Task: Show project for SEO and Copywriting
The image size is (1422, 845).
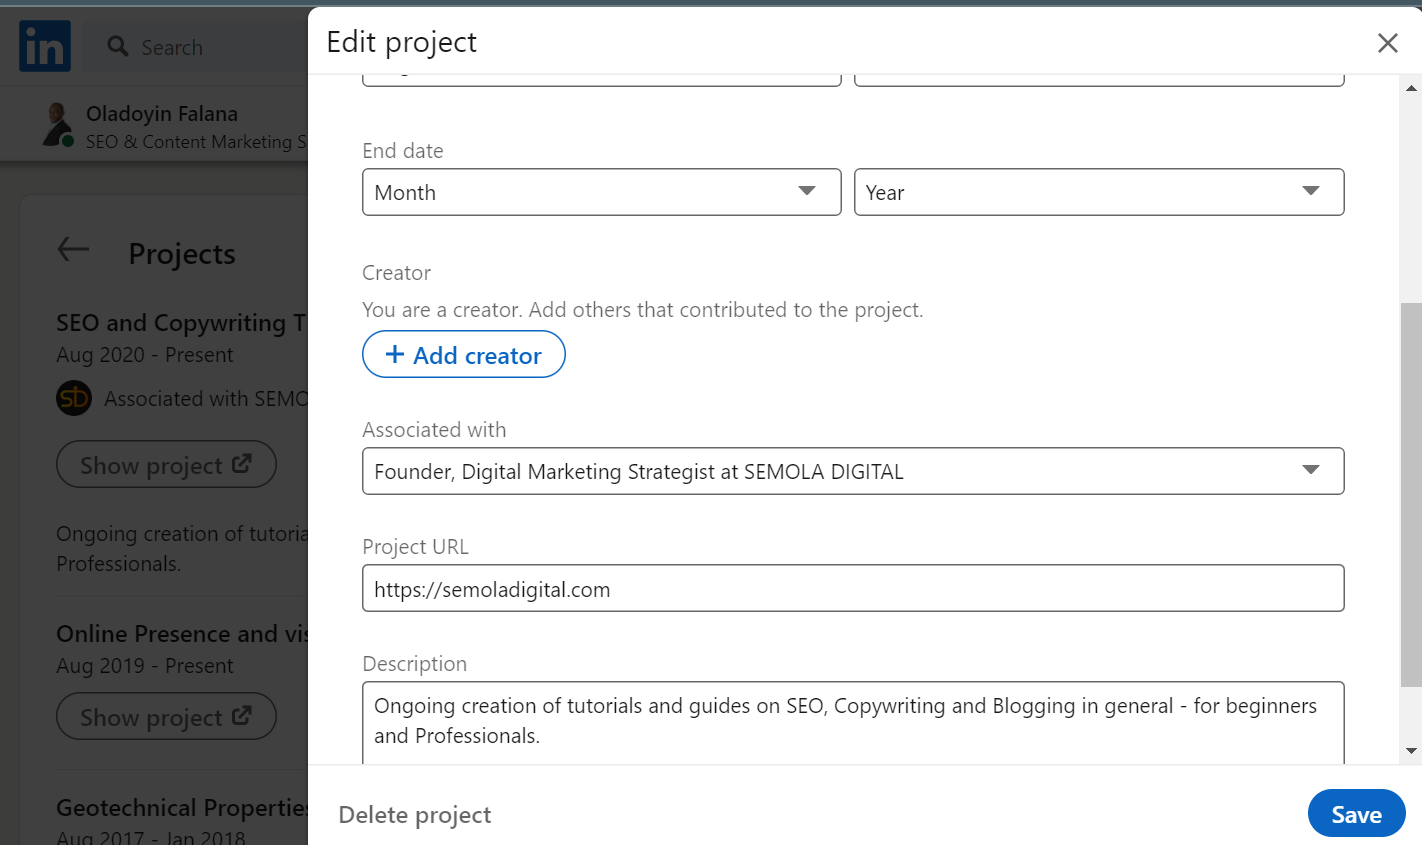Action: [x=166, y=465]
